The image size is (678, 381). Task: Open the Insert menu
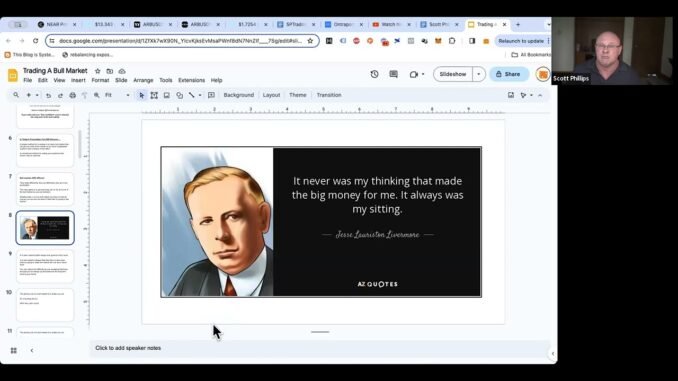pyautogui.click(x=78, y=80)
